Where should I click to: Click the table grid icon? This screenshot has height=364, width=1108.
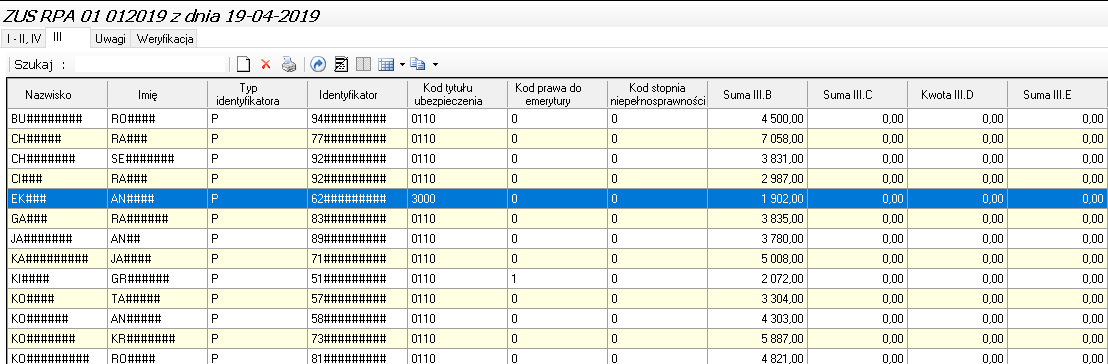[x=386, y=65]
